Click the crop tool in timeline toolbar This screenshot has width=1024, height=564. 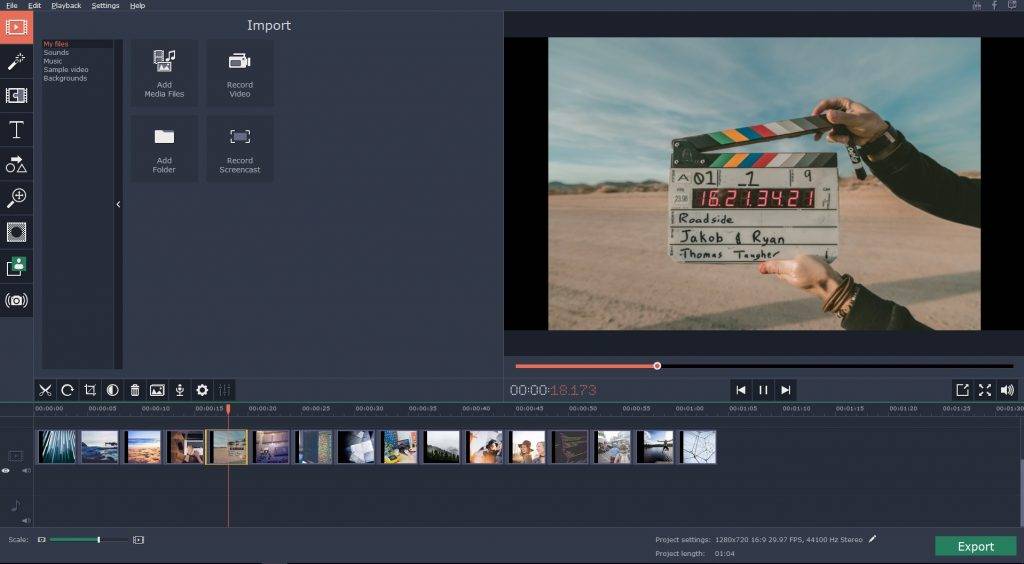[90, 390]
